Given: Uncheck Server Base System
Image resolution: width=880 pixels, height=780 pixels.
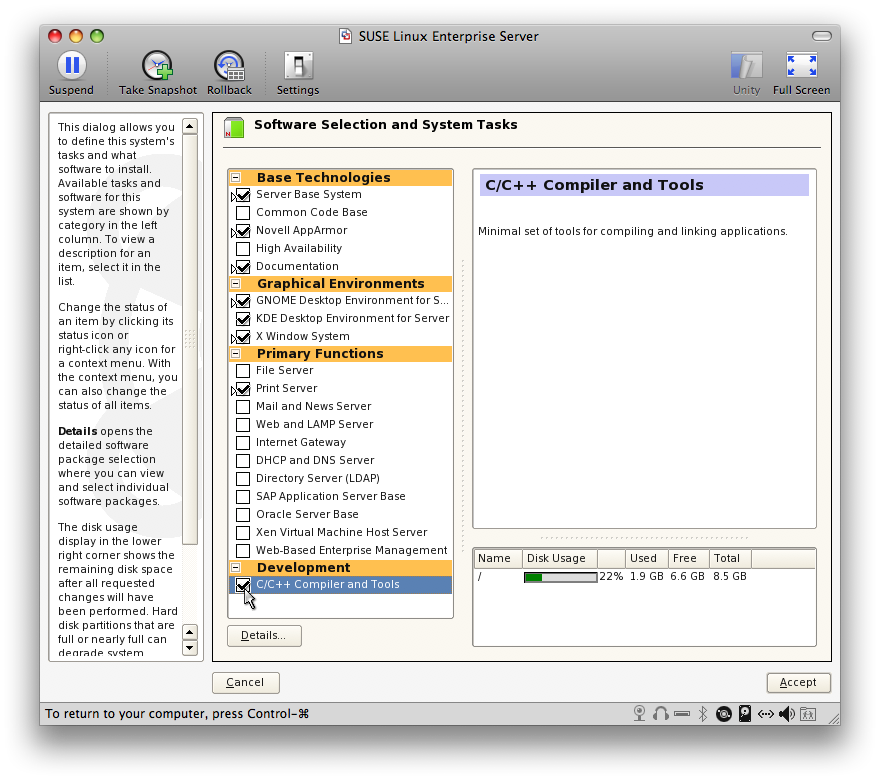Looking at the screenshot, I should tap(243, 195).
